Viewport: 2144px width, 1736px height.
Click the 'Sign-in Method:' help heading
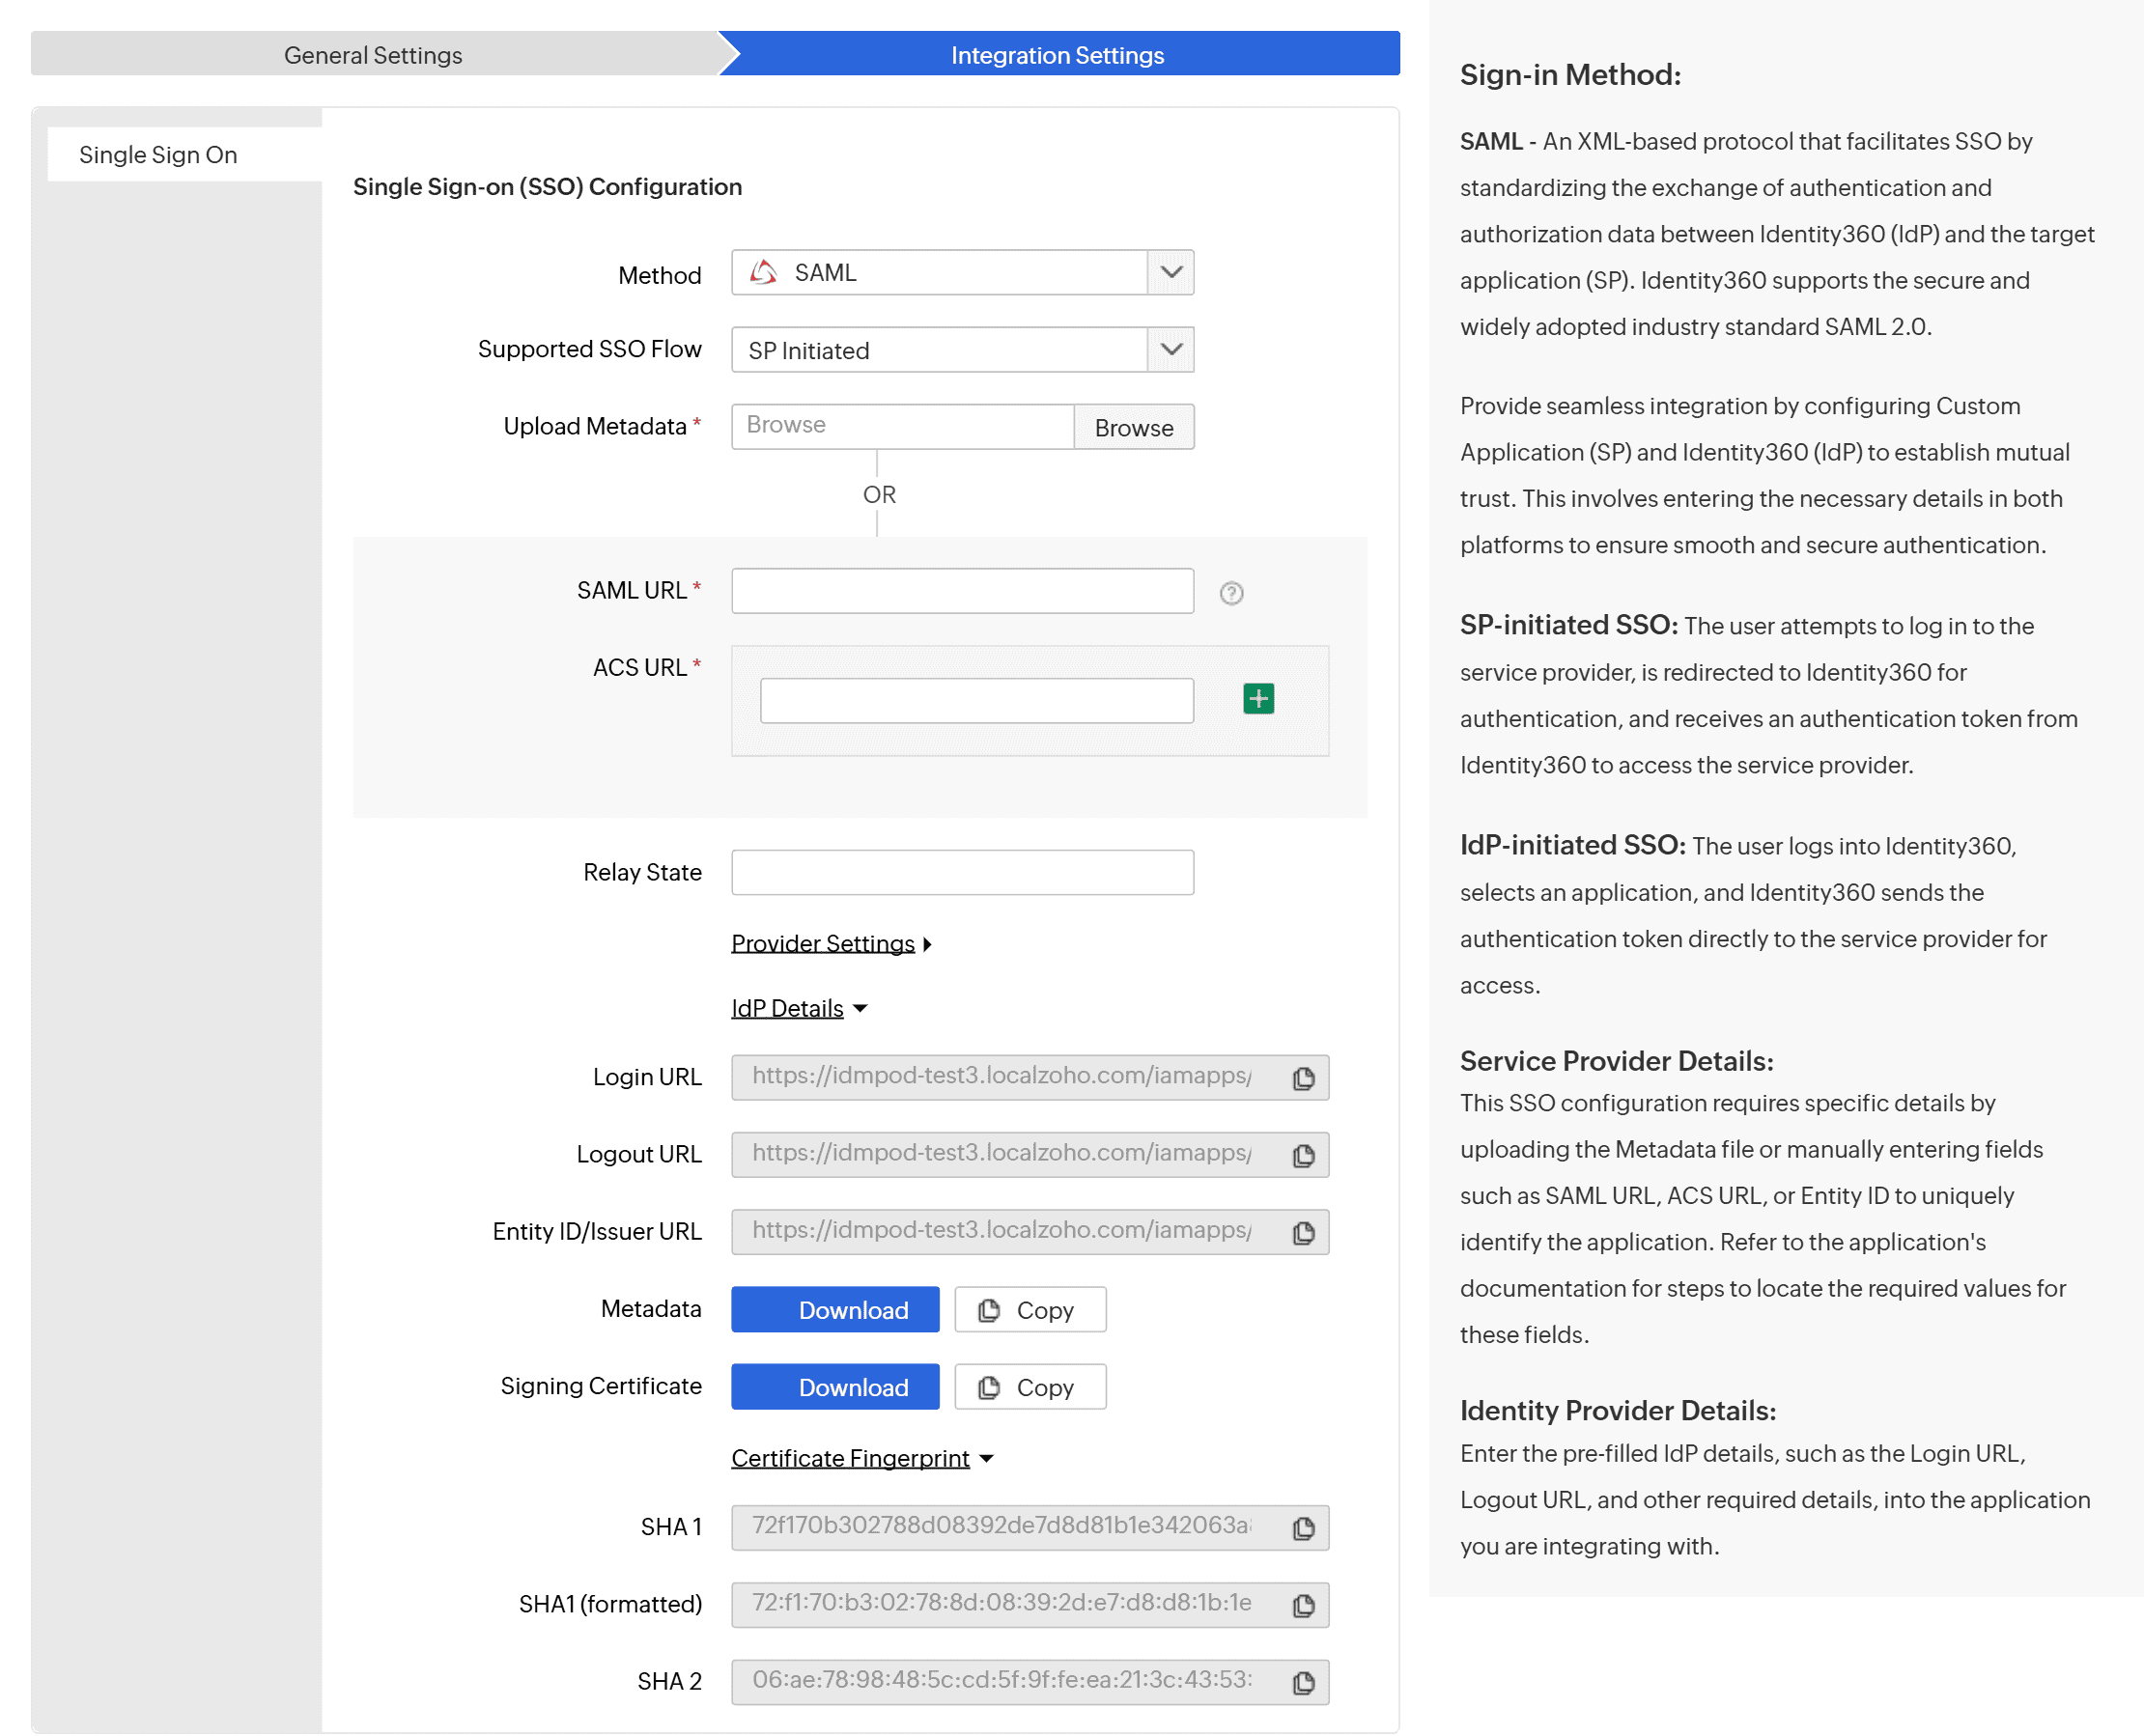pos(1570,75)
